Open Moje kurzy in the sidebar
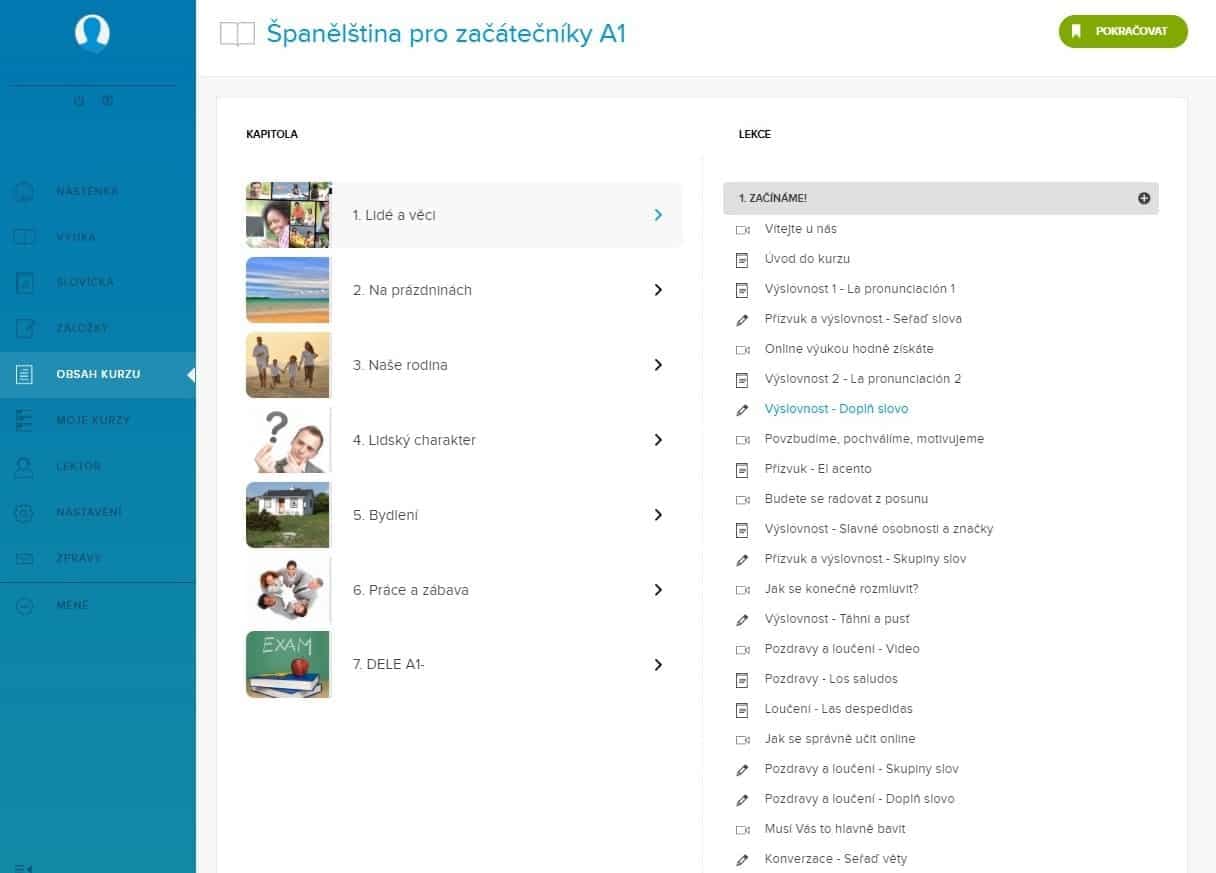Image resolution: width=1216 pixels, height=873 pixels. (x=98, y=421)
